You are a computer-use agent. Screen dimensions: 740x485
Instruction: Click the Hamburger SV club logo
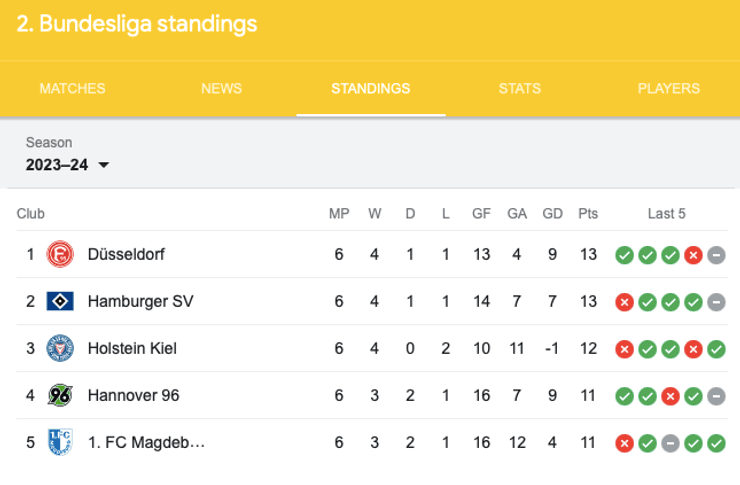(60, 302)
